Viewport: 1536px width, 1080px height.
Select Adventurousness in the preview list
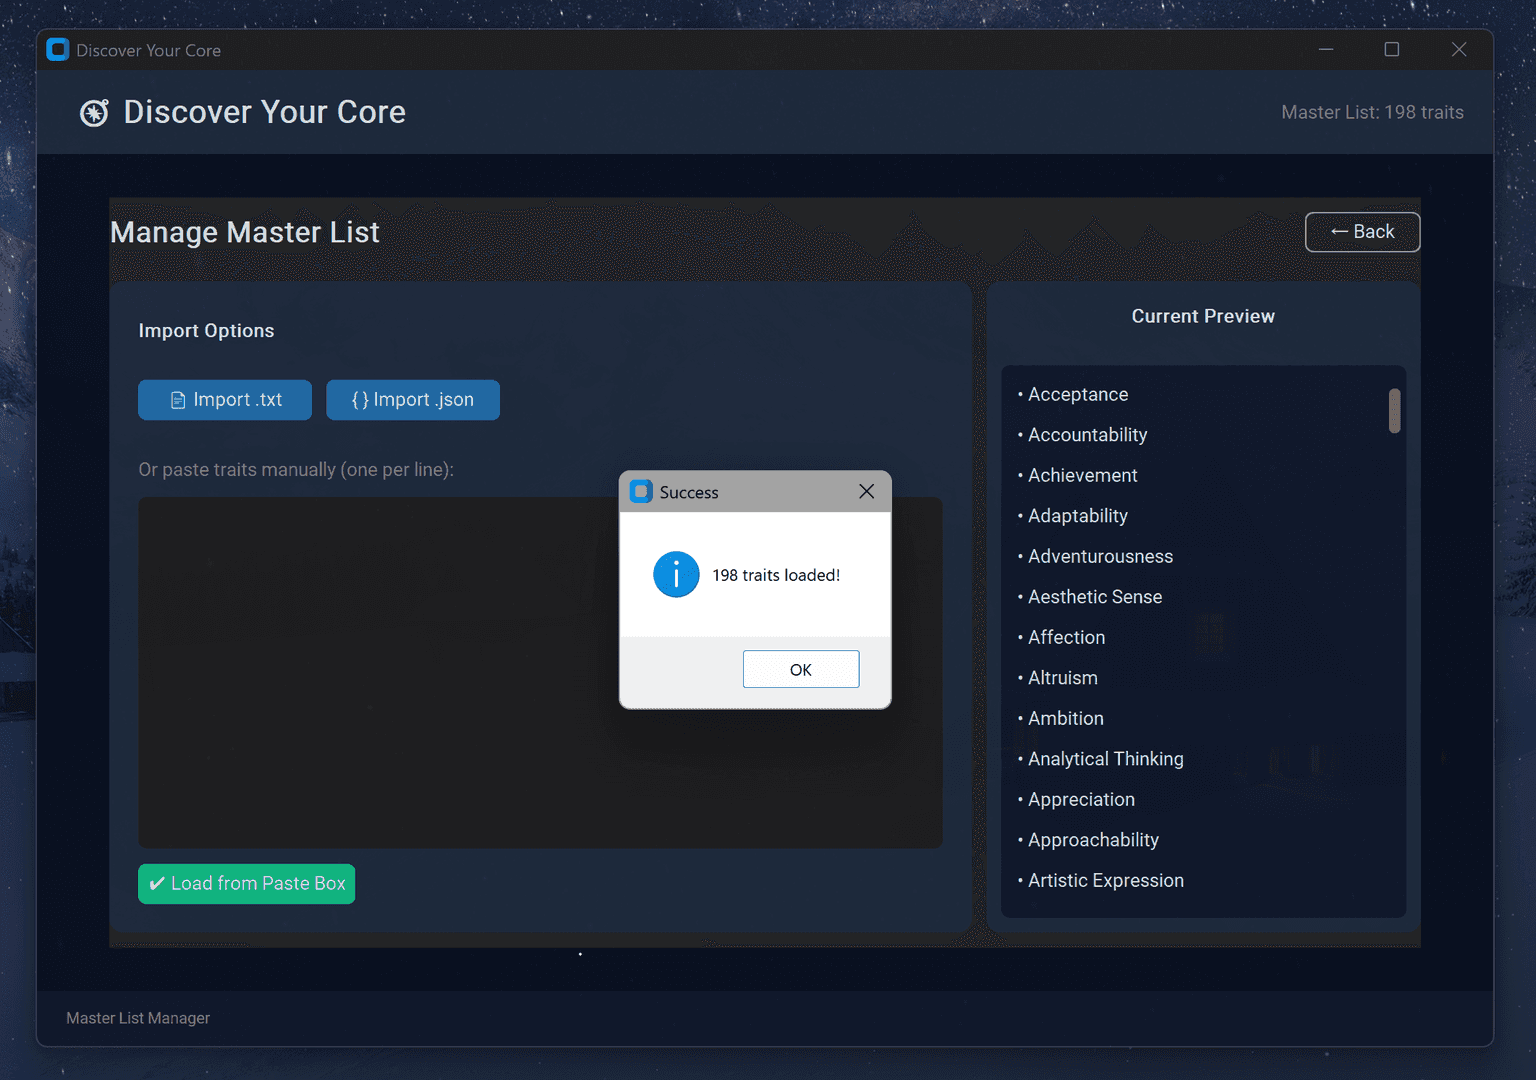(1101, 557)
